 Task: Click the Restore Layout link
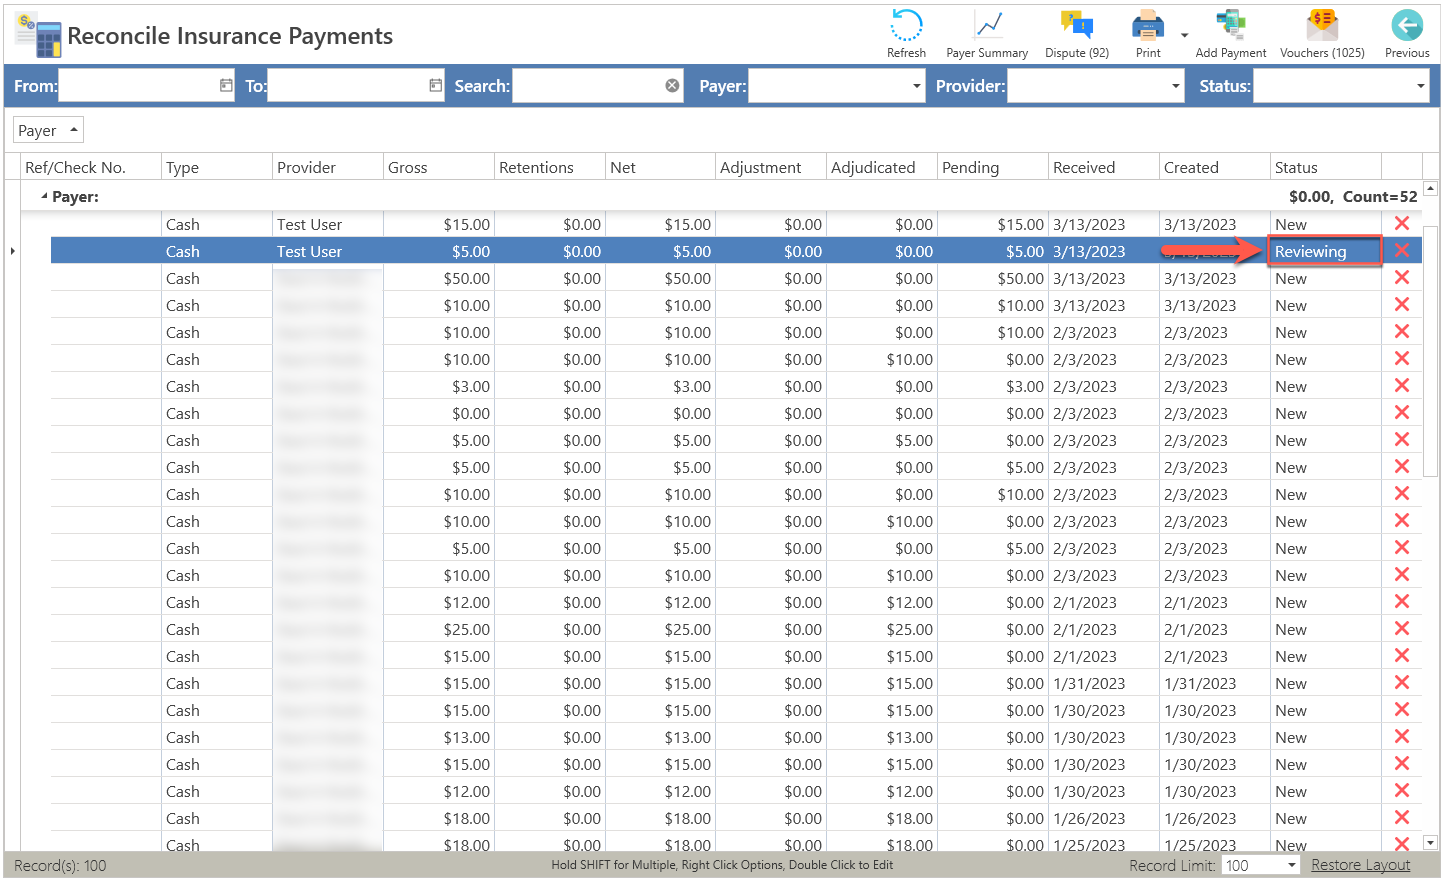(1360, 865)
